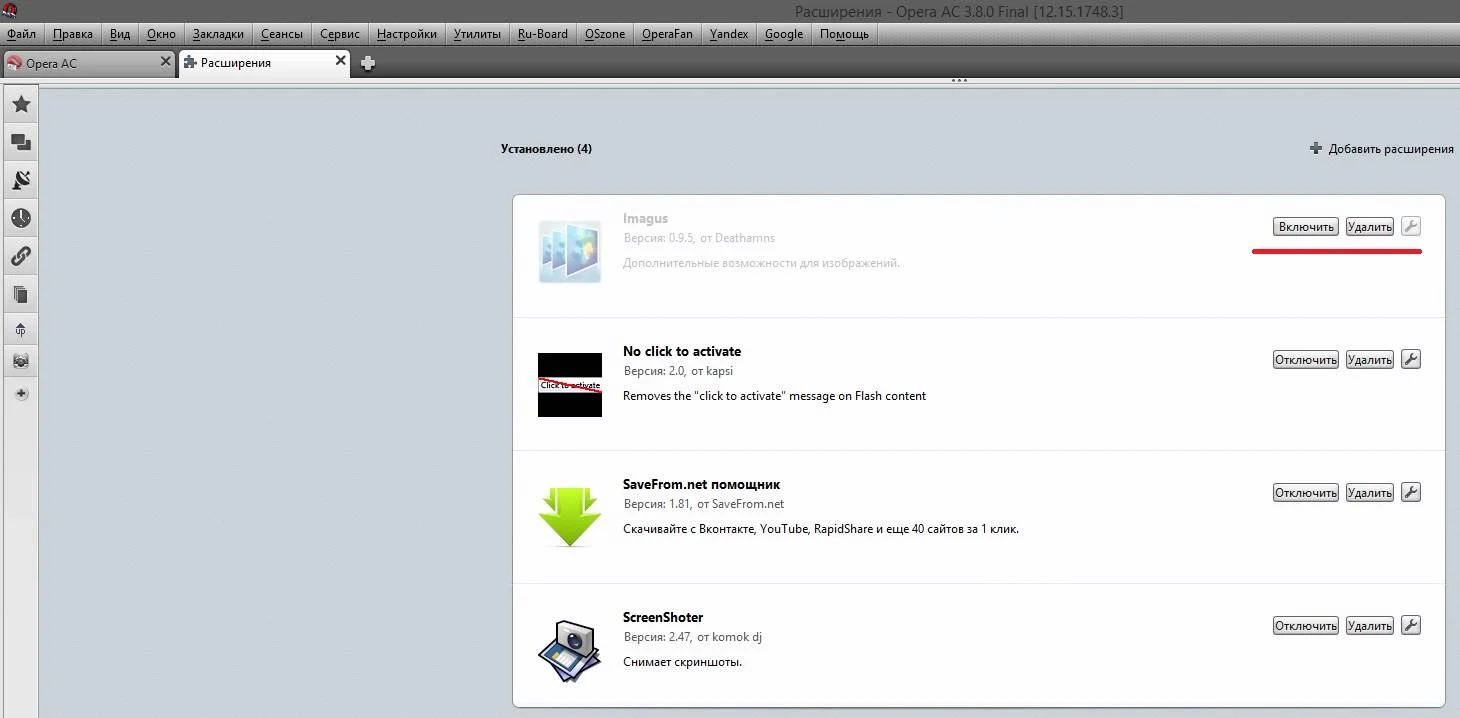
Task: Open the Закладки menu
Action: (218, 34)
